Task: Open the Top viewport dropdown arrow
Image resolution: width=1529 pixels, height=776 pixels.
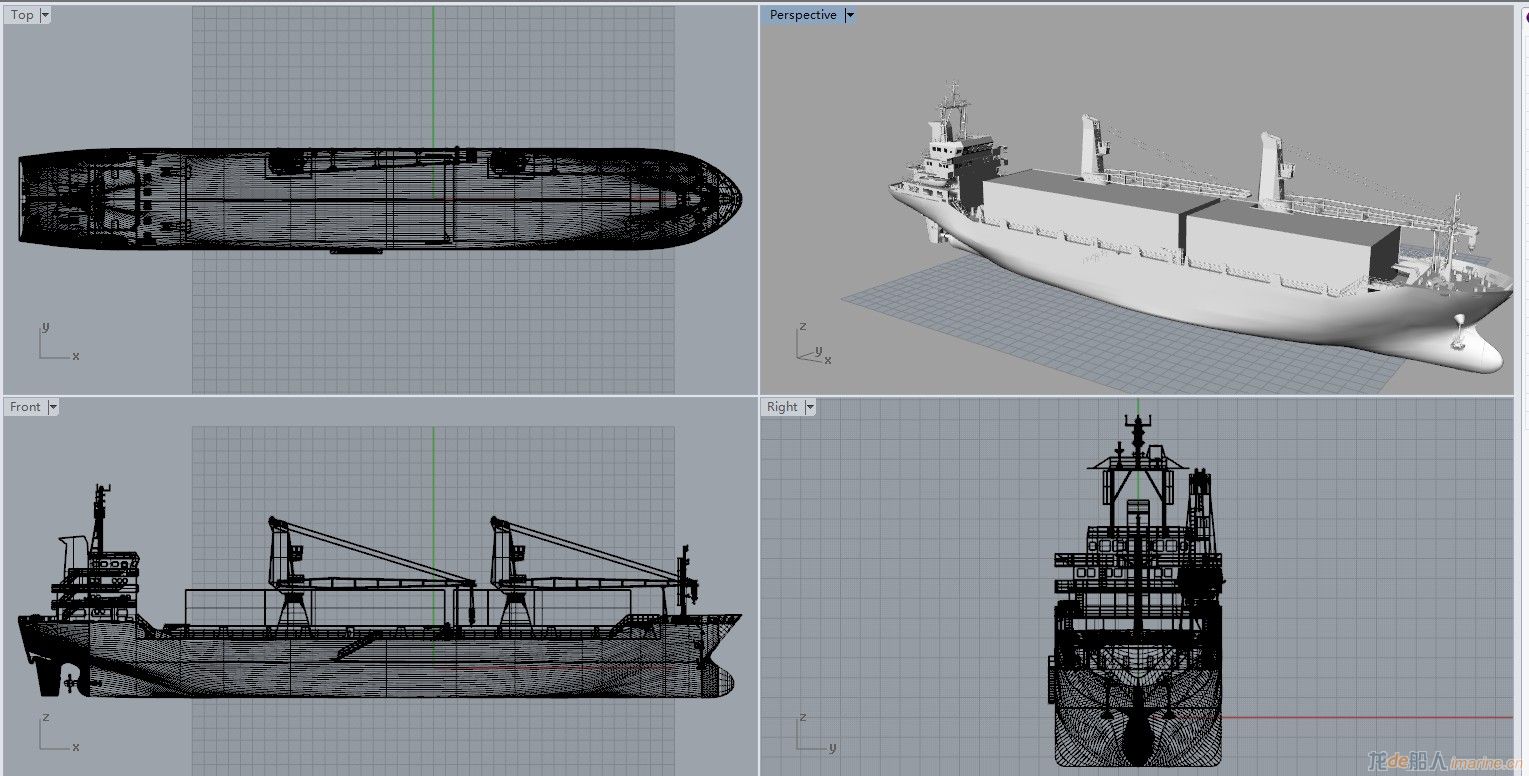Action: (45, 15)
